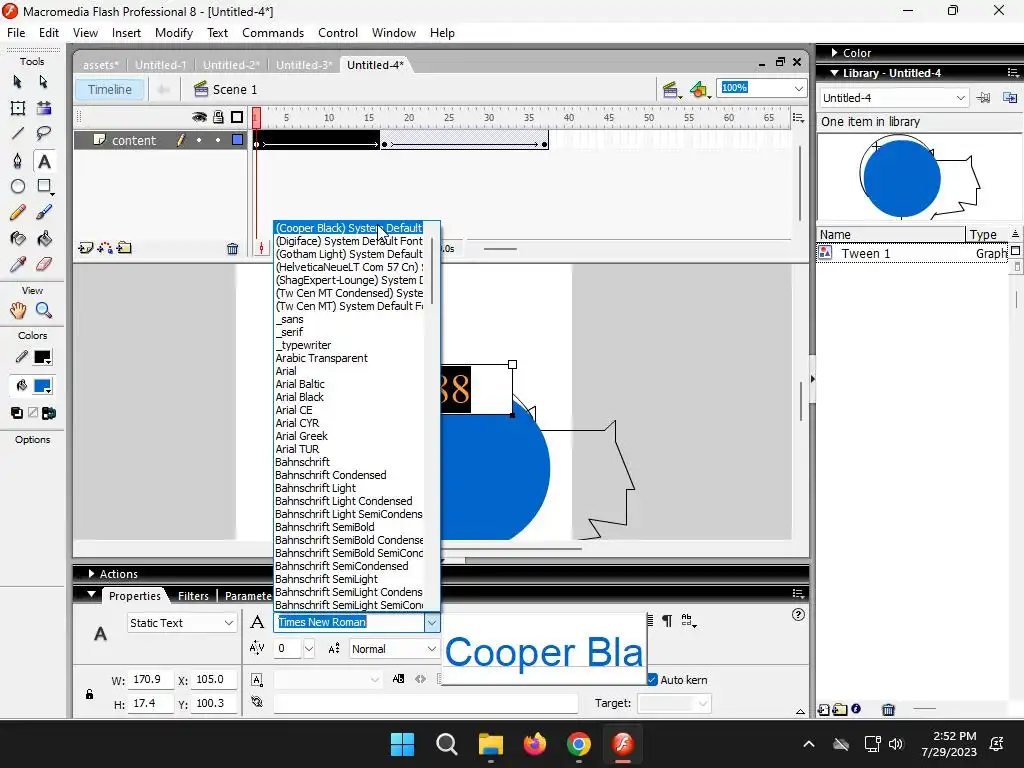This screenshot has height=768, width=1024.
Task: Select the Paint Bucket tool
Action: pyautogui.click(x=44, y=239)
